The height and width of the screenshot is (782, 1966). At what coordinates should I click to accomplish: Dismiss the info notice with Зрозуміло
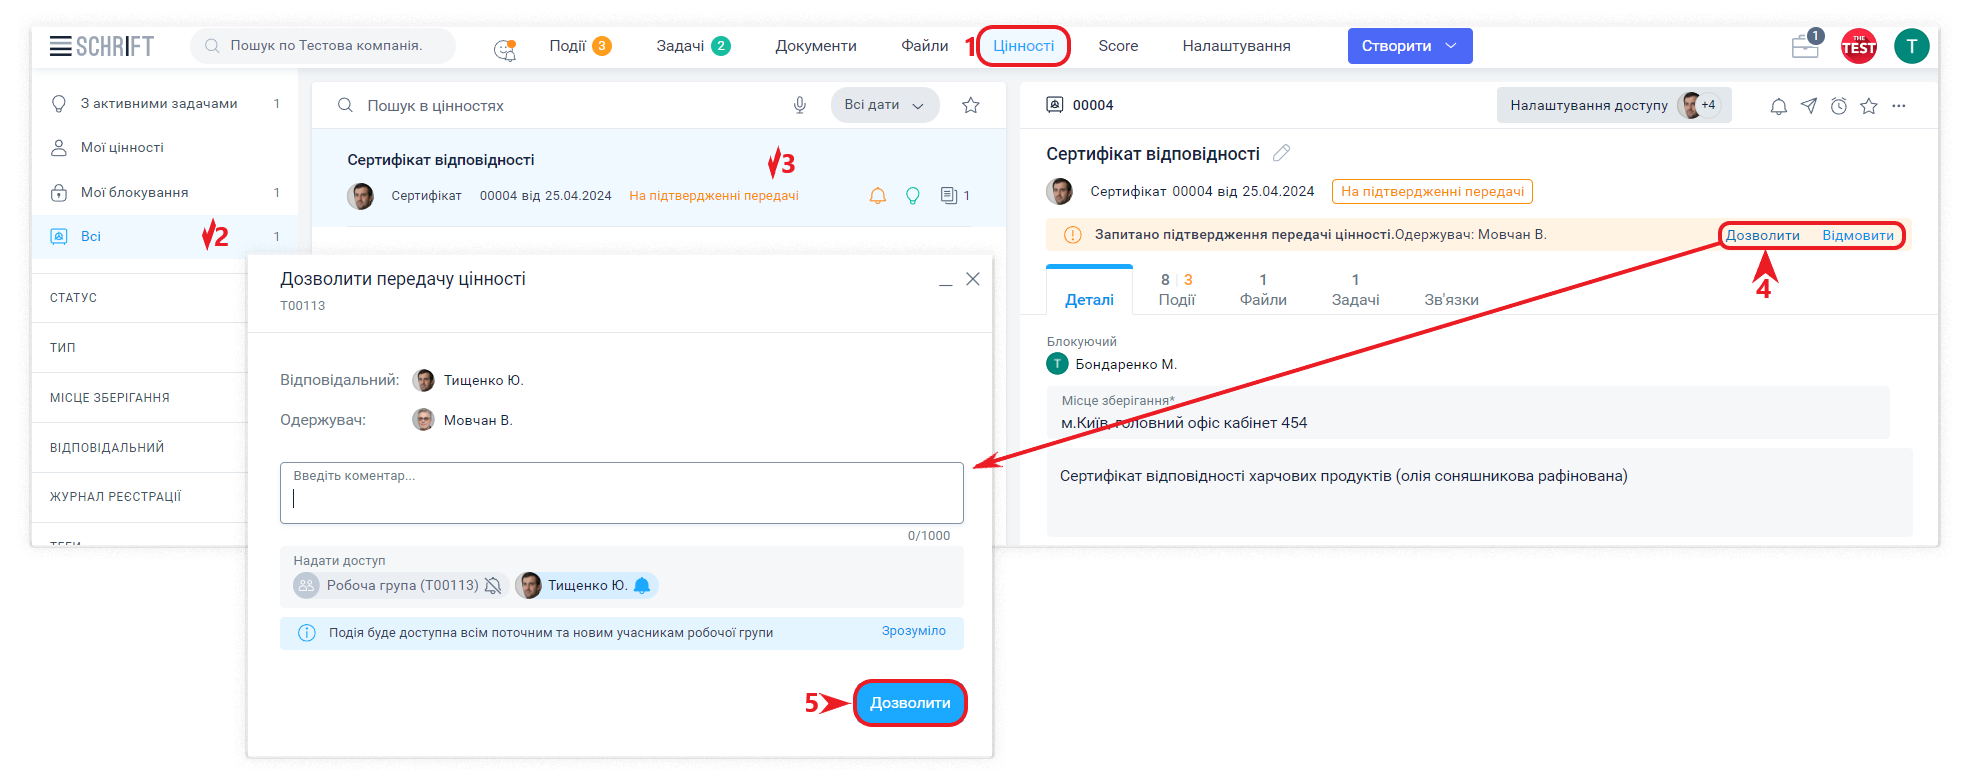point(913,631)
